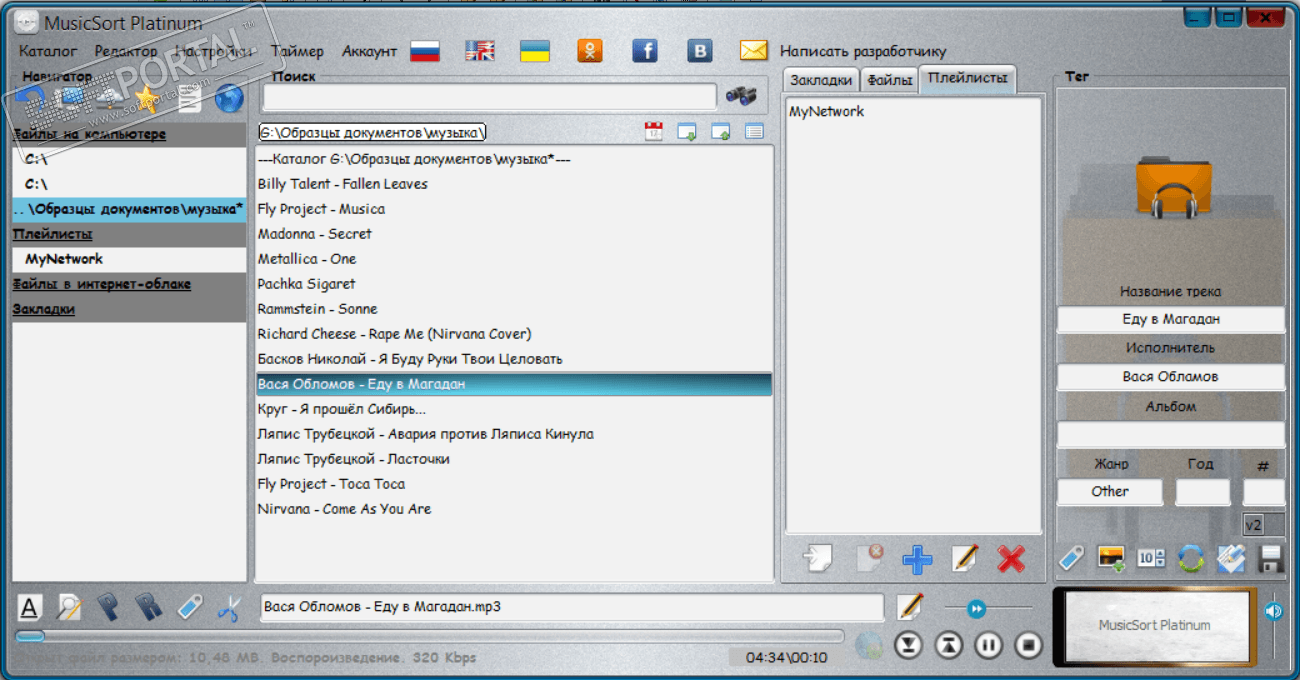Image resolution: width=1300 pixels, height=680 pixels.
Task: Click the Название трека field Еду в Магадан
Action: (1171, 320)
